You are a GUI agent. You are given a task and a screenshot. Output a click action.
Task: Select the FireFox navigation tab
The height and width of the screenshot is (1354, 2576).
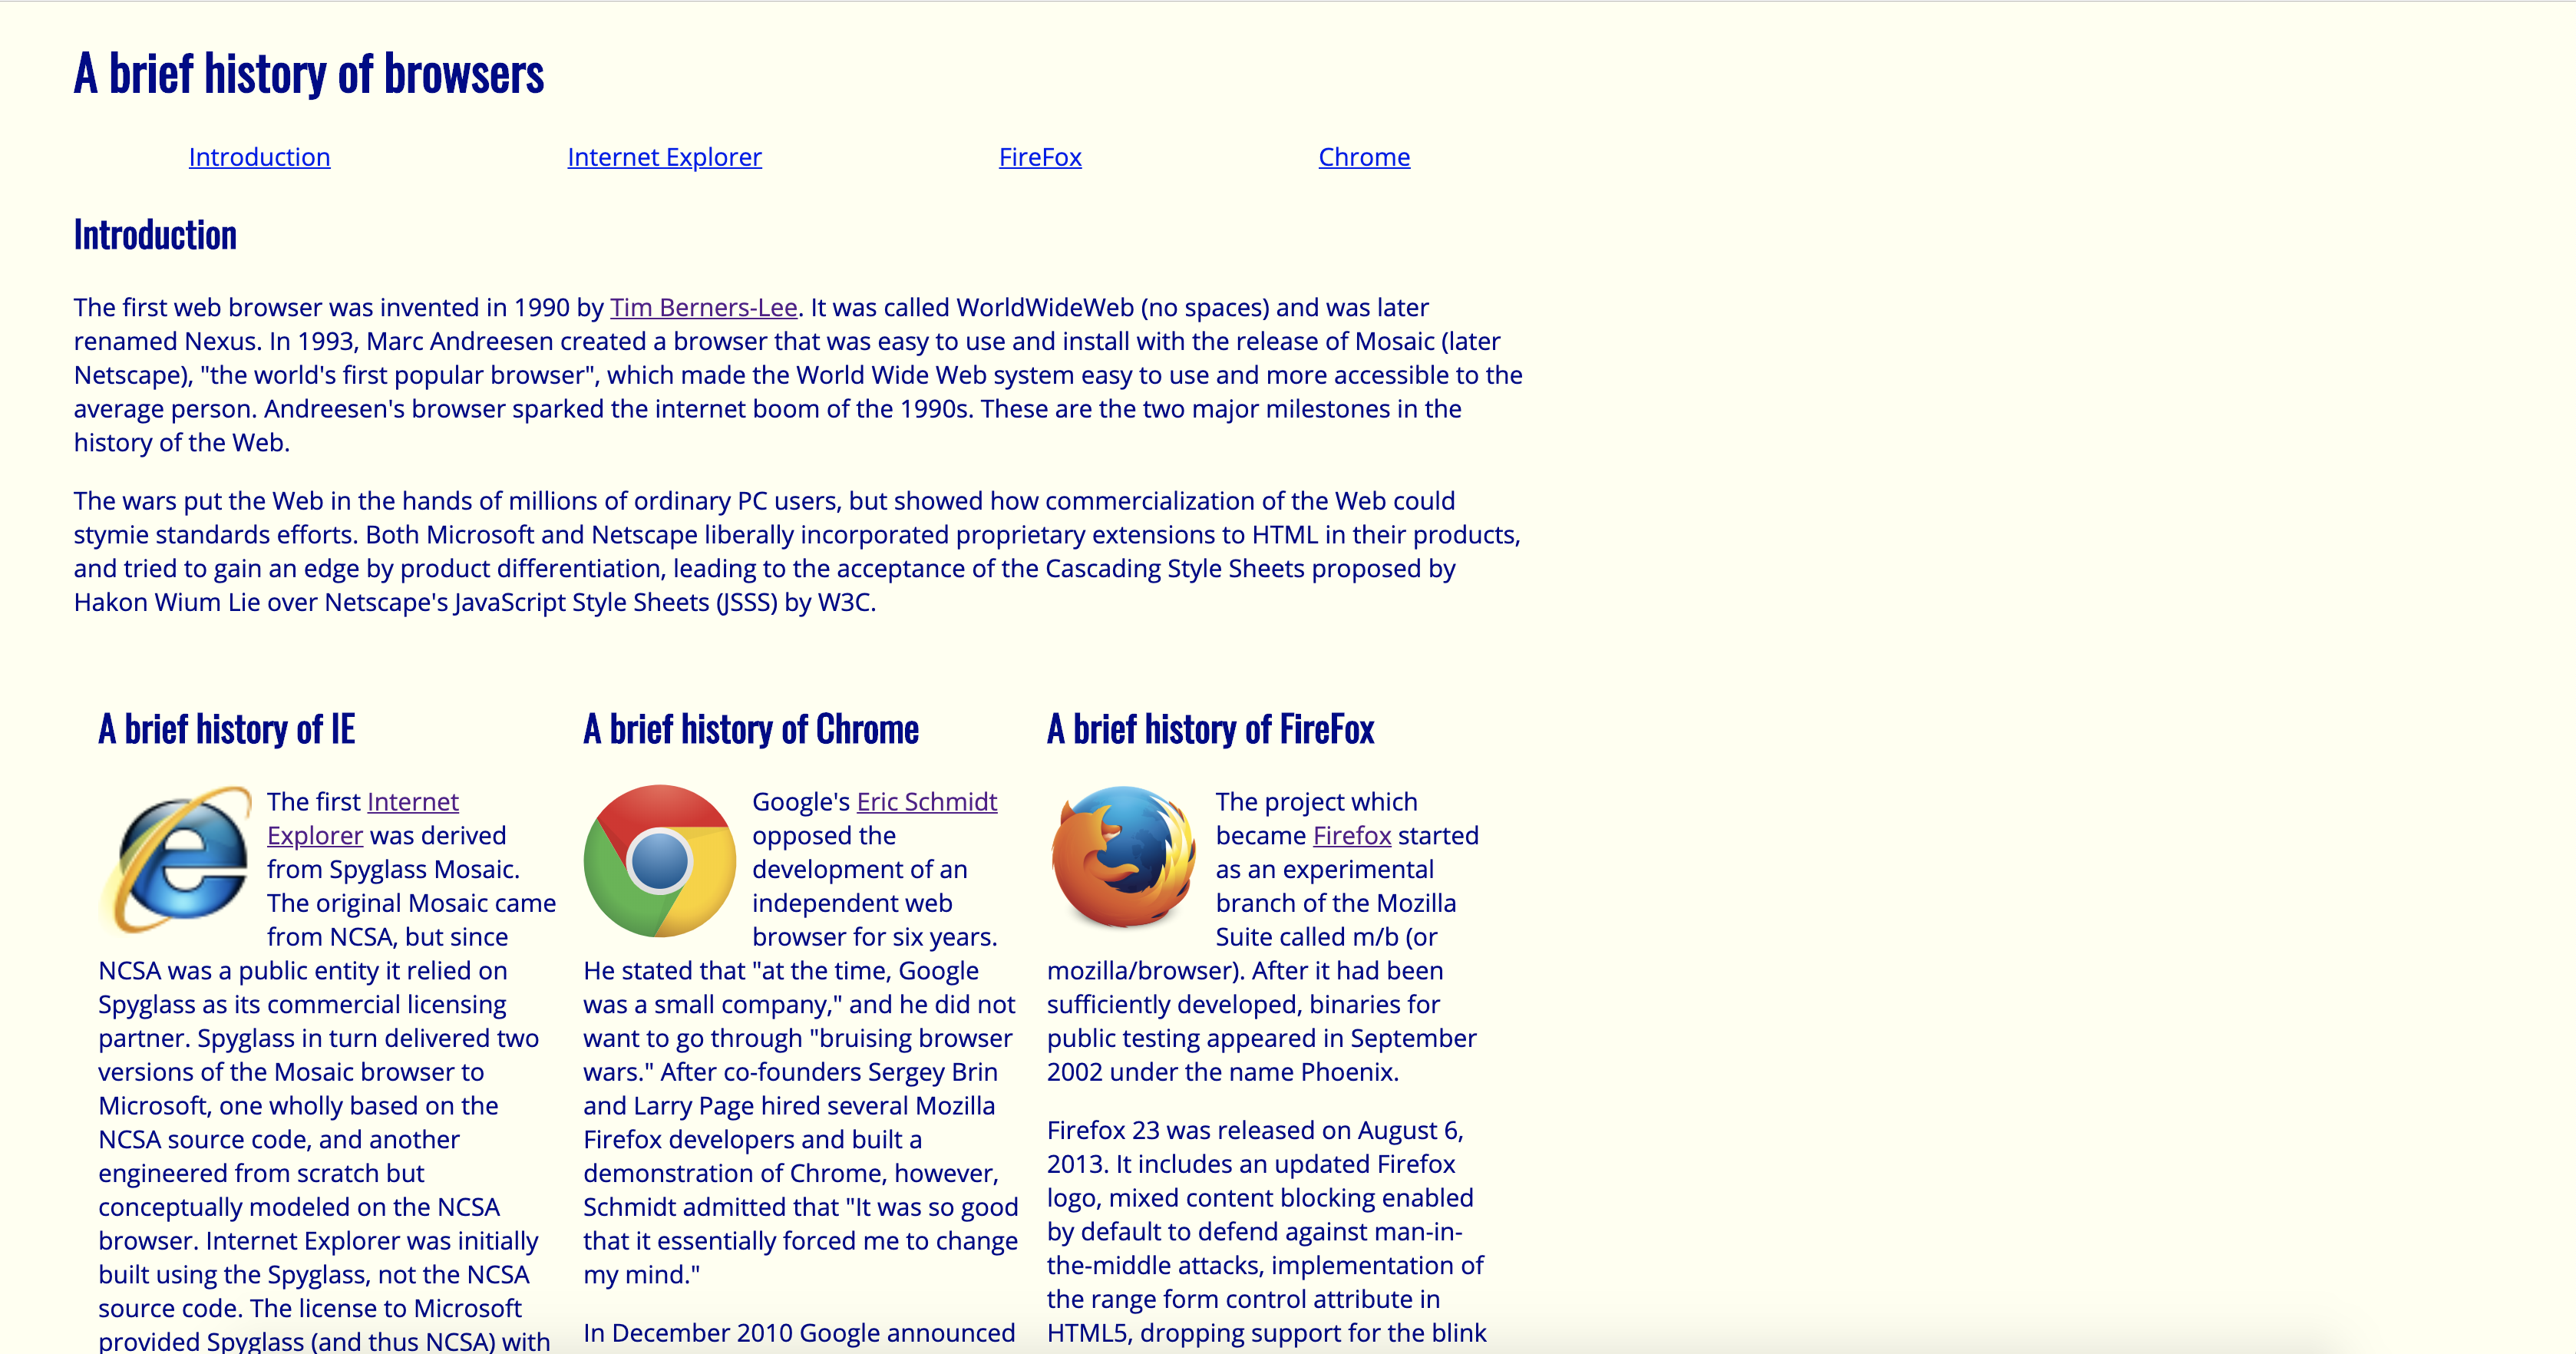(1042, 155)
